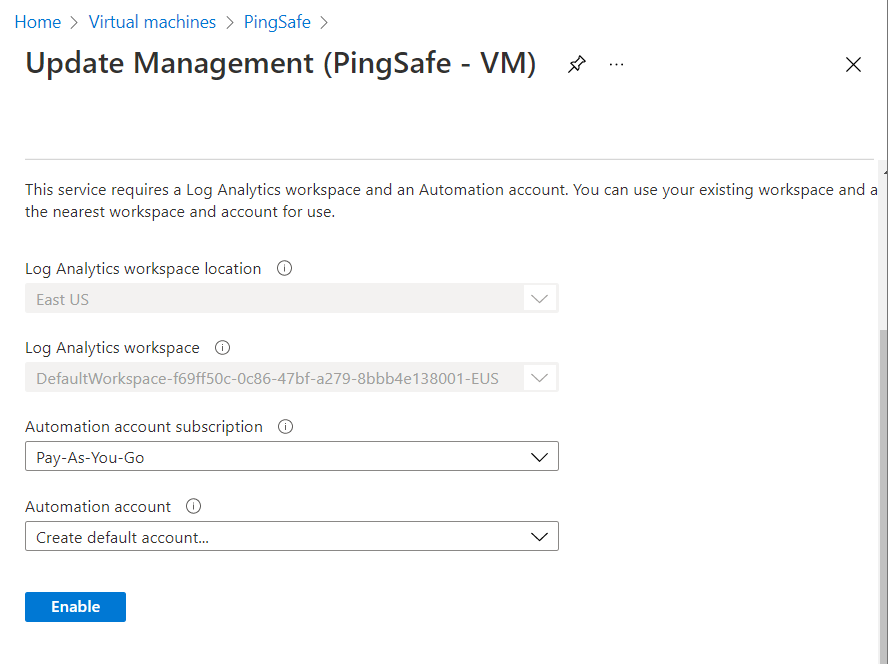Click the Log Analytics workspace location label
Screen dimensions: 888x664
pyautogui.click(x=143, y=269)
